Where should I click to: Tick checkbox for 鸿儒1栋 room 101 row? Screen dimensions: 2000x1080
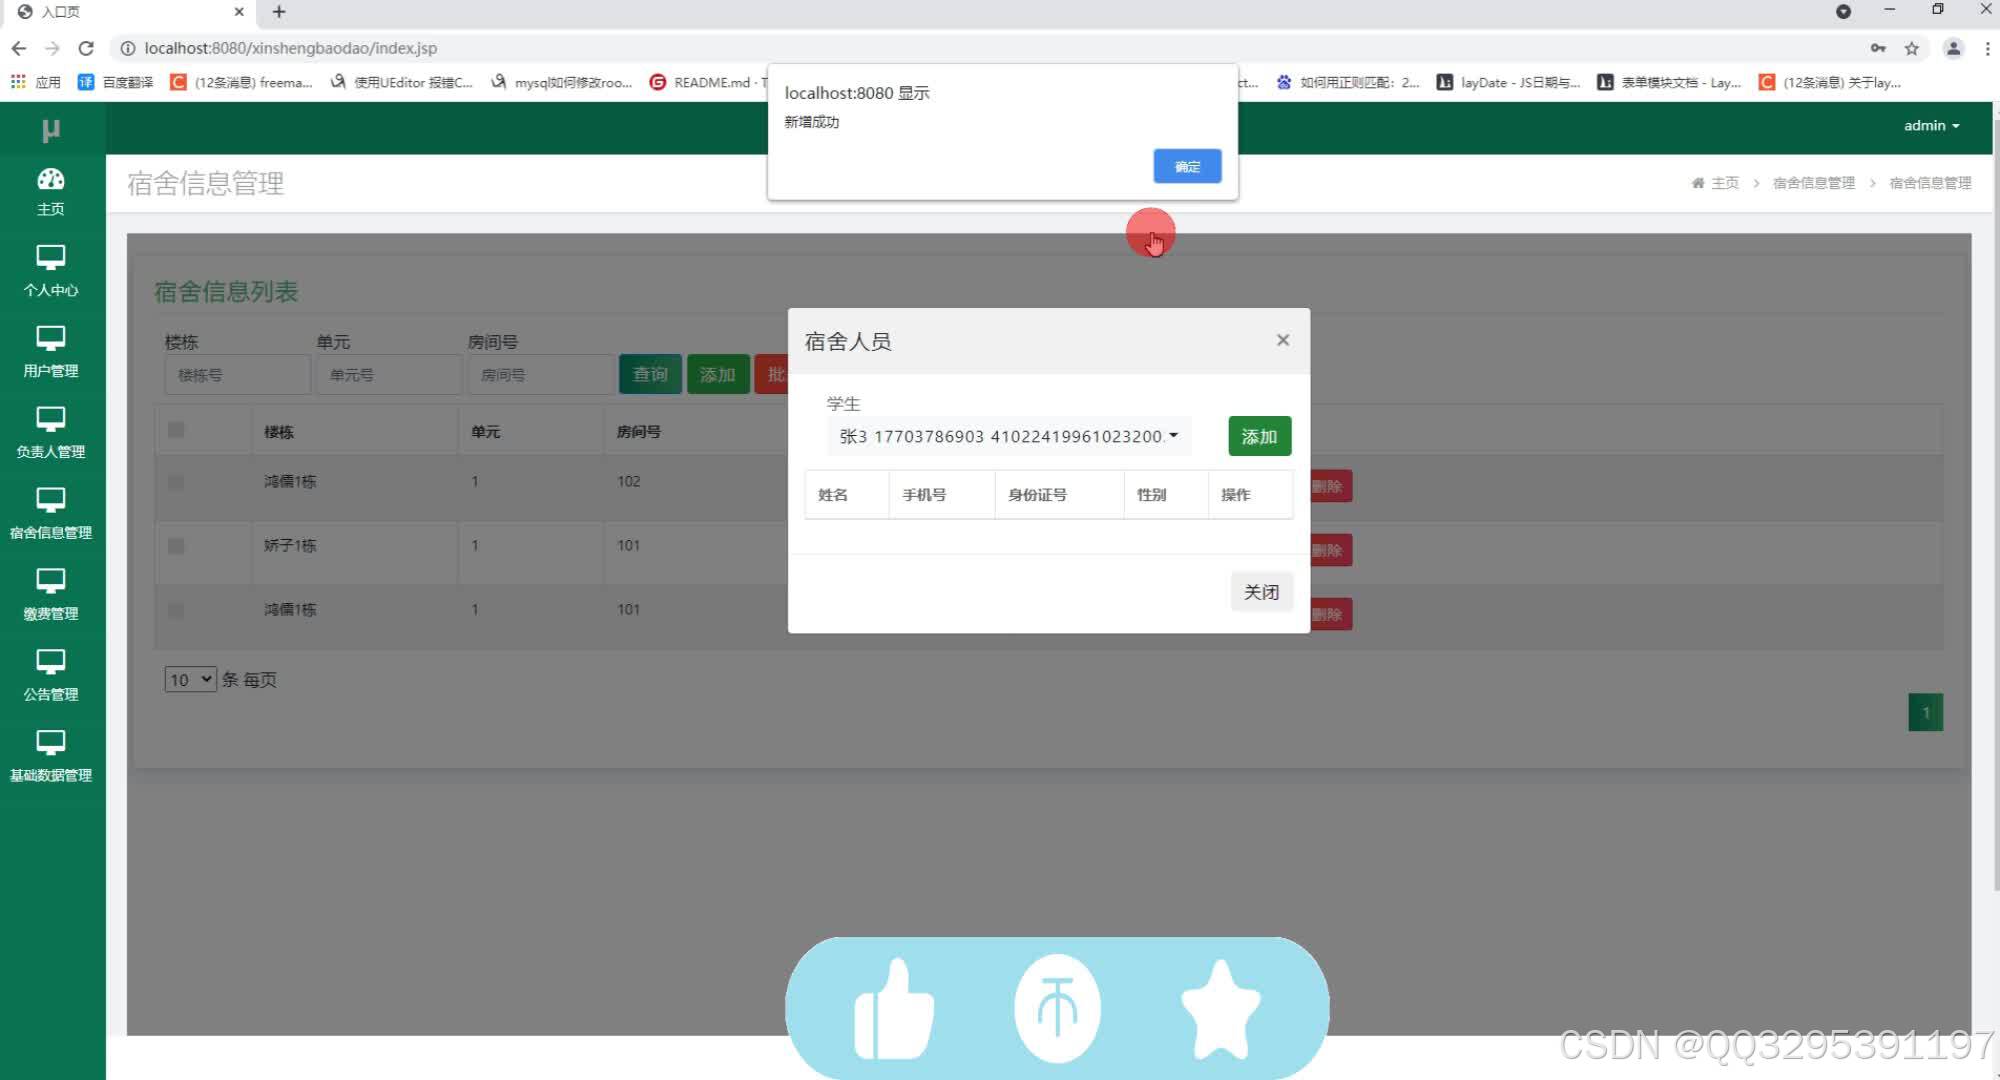click(176, 610)
